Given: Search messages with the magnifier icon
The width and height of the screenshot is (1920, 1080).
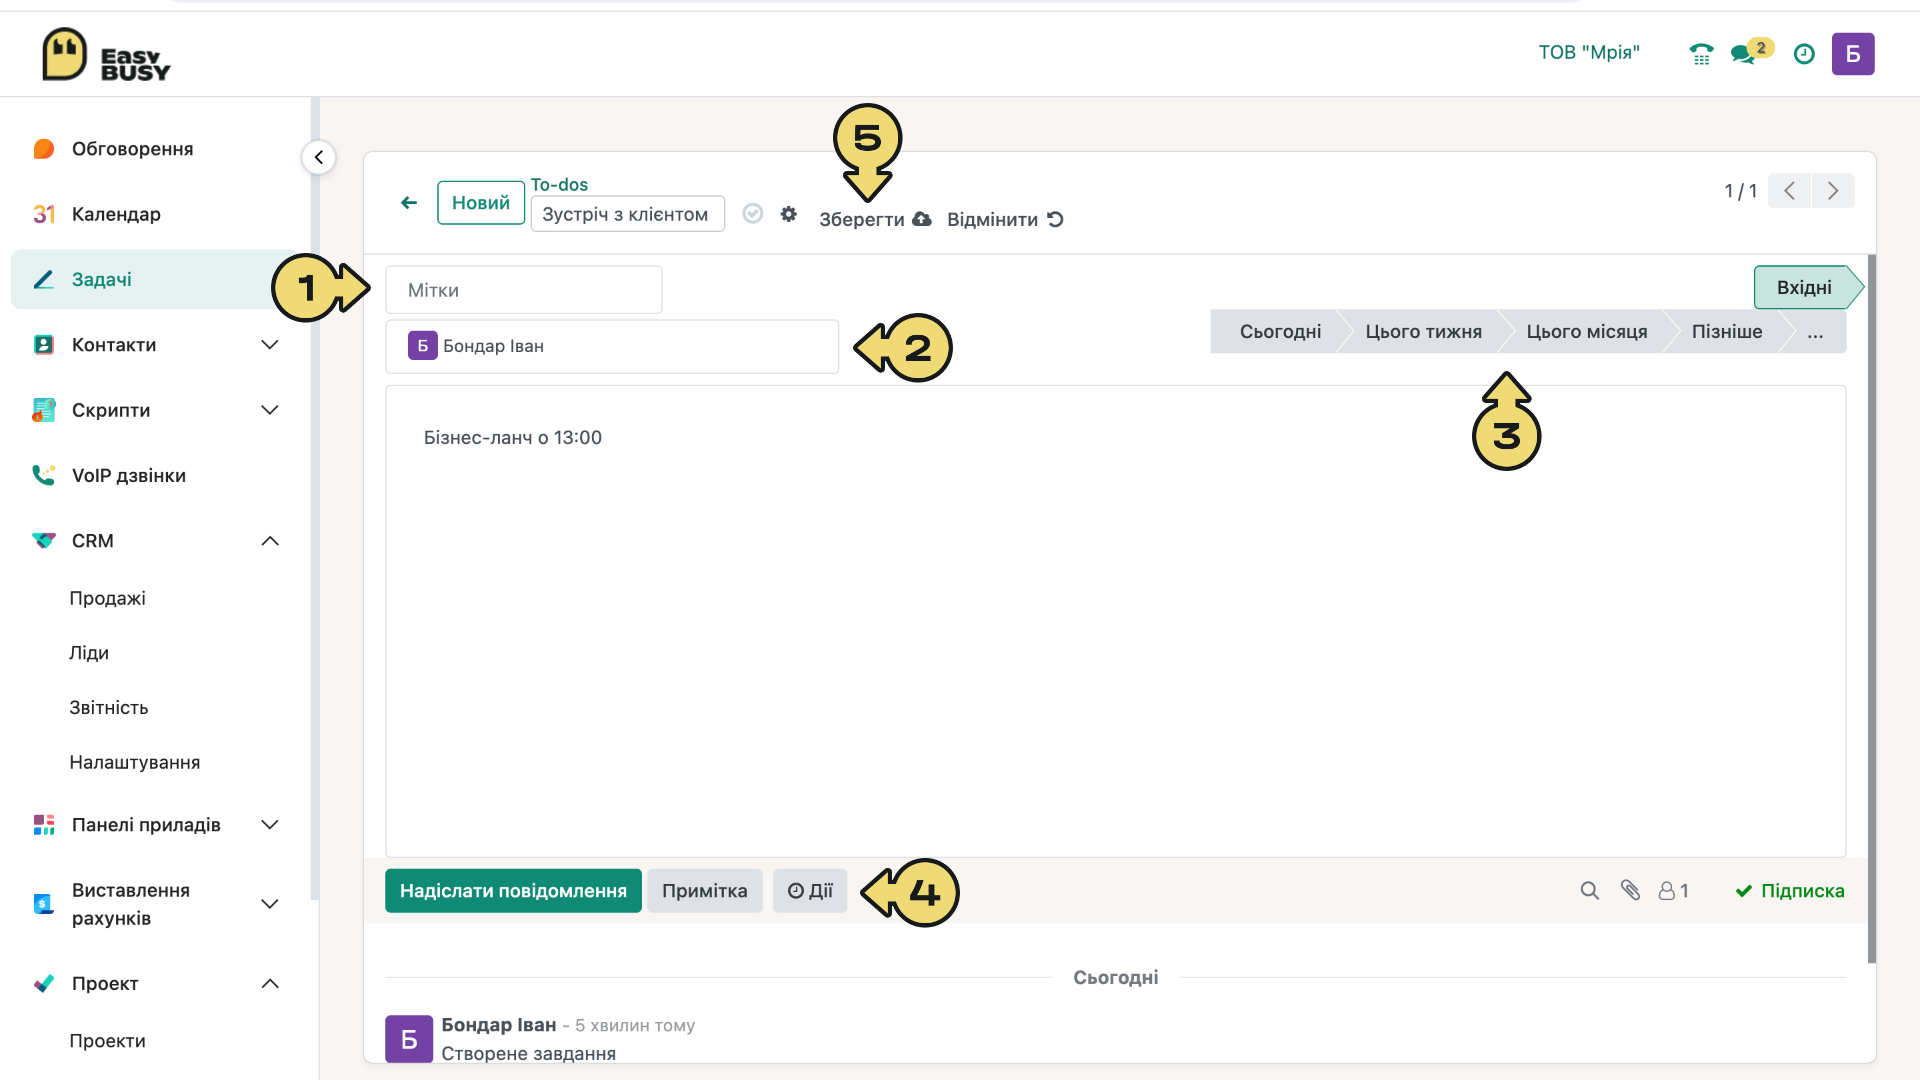Looking at the screenshot, I should pos(1589,890).
